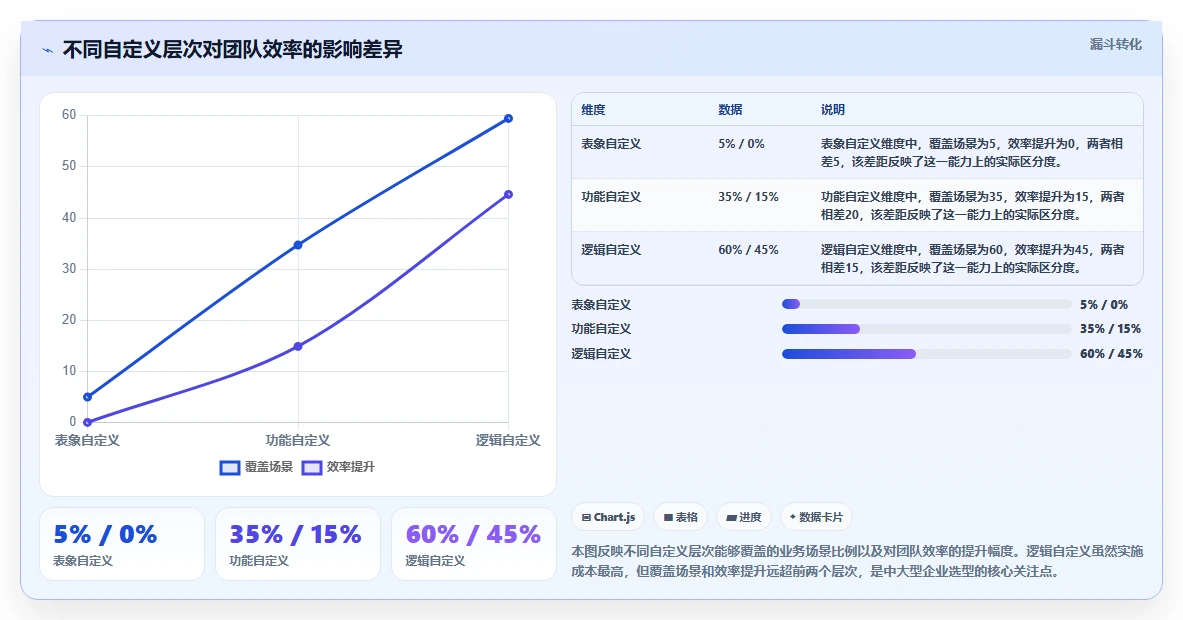1183x620 pixels.
Task: Click the 35% / 15% table cell
Action: [x=748, y=197]
